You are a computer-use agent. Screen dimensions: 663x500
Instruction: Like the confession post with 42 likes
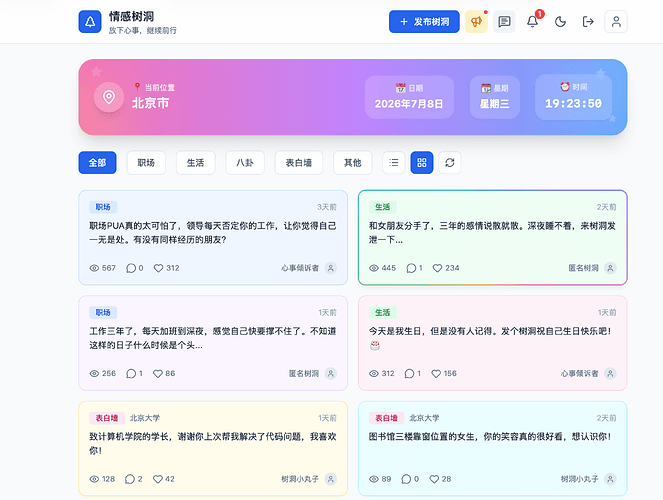pyautogui.click(x=158, y=479)
